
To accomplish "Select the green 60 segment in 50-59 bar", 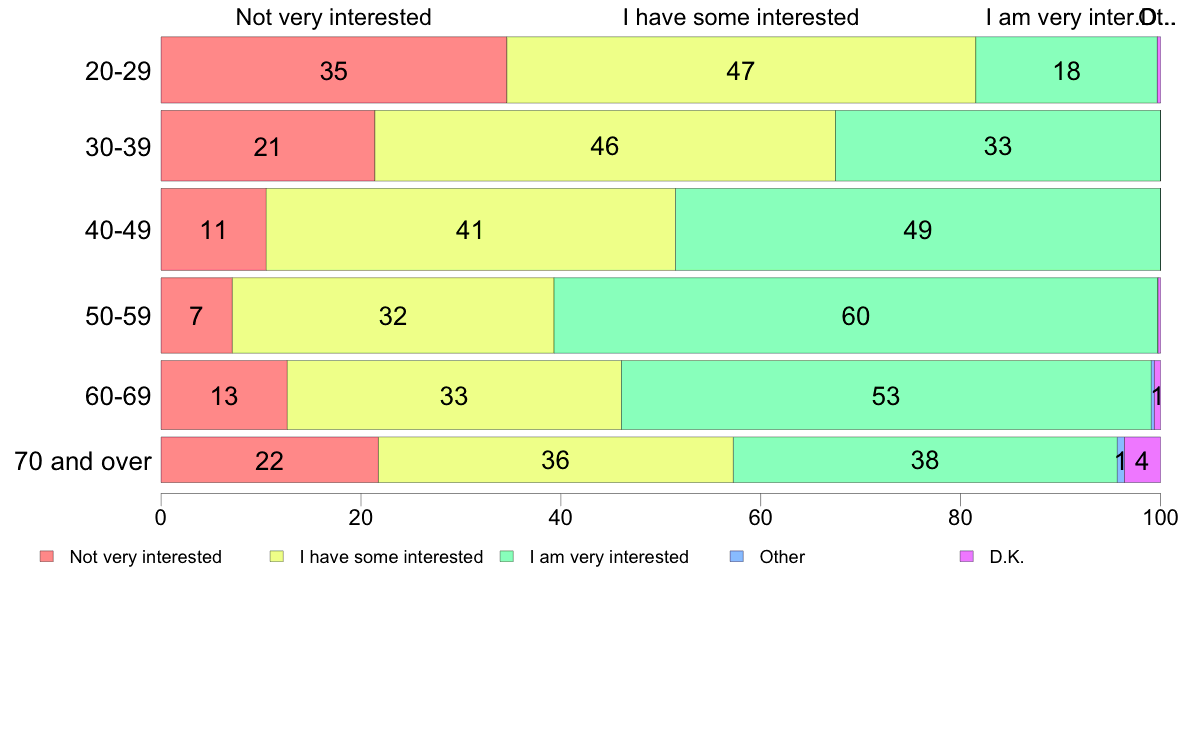I will (856, 315).
